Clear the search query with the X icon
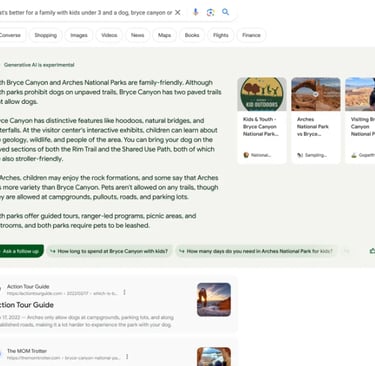The width and height of the screenshot is (375, 366). [x=178, y=13]
